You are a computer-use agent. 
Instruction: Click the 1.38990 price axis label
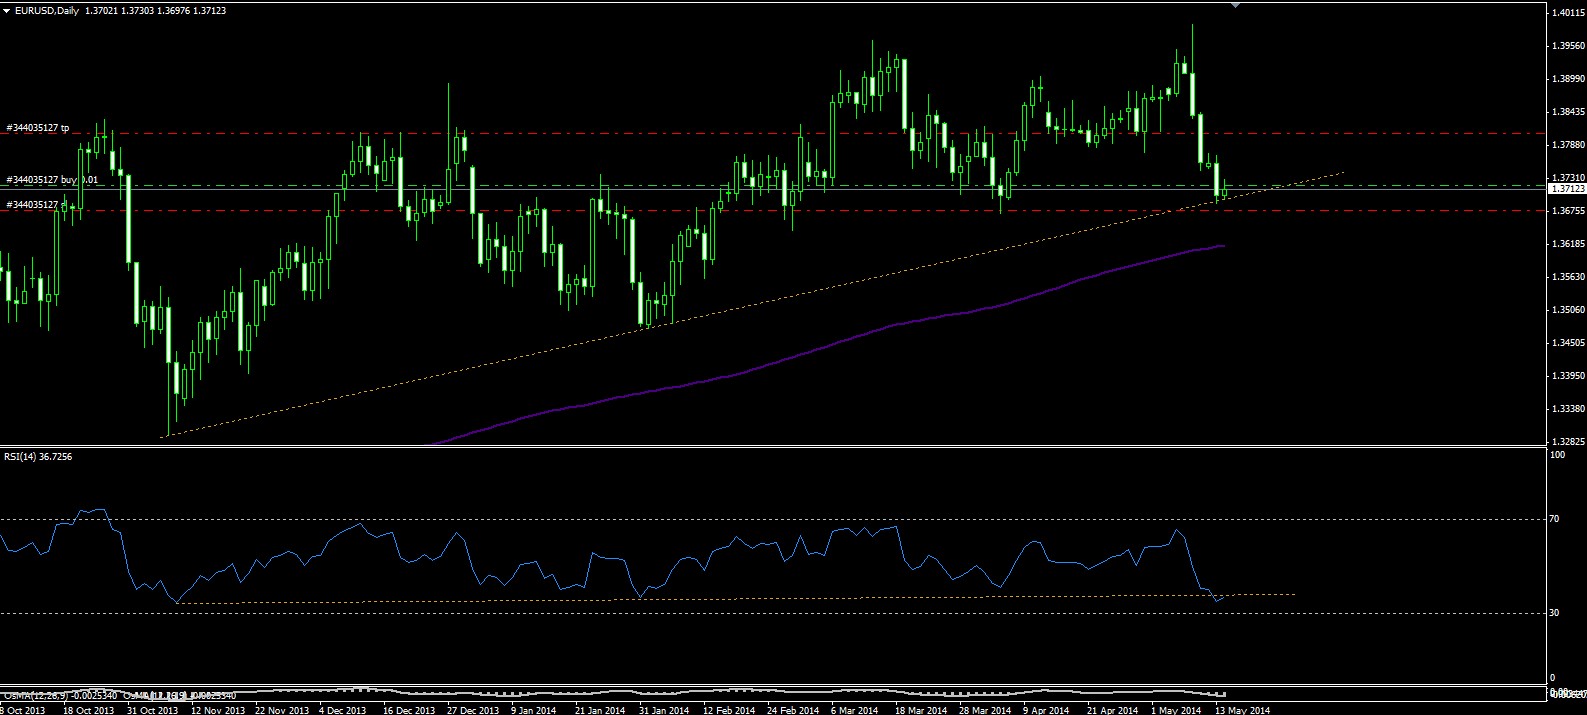pos(1566,79)
